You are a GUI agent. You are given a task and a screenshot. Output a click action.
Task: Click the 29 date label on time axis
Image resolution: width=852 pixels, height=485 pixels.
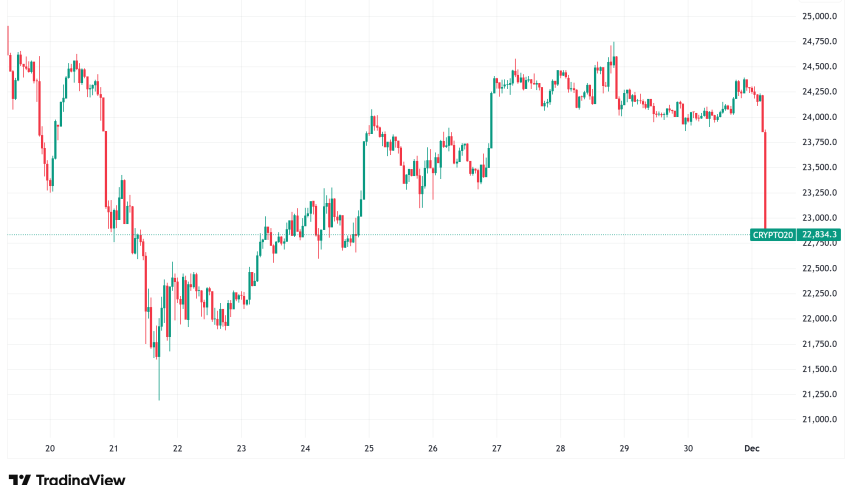point(625,448)
